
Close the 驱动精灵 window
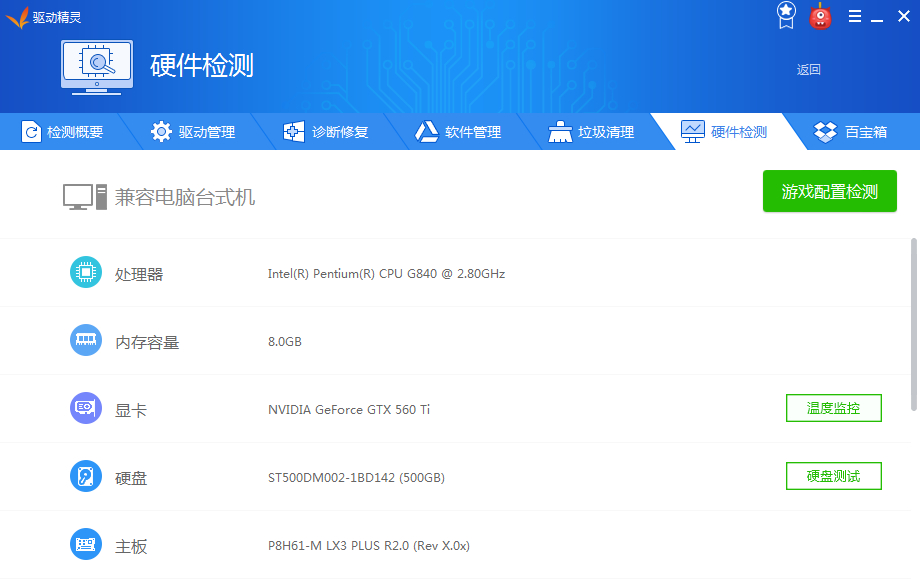click(904, 16)
